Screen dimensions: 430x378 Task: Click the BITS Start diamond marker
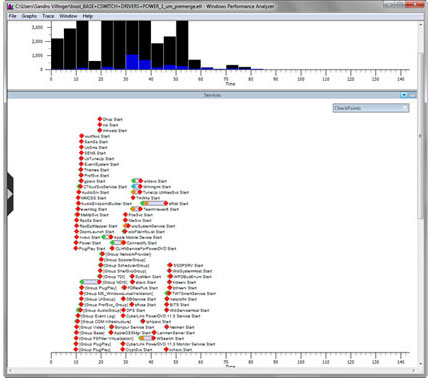[167, 305]
